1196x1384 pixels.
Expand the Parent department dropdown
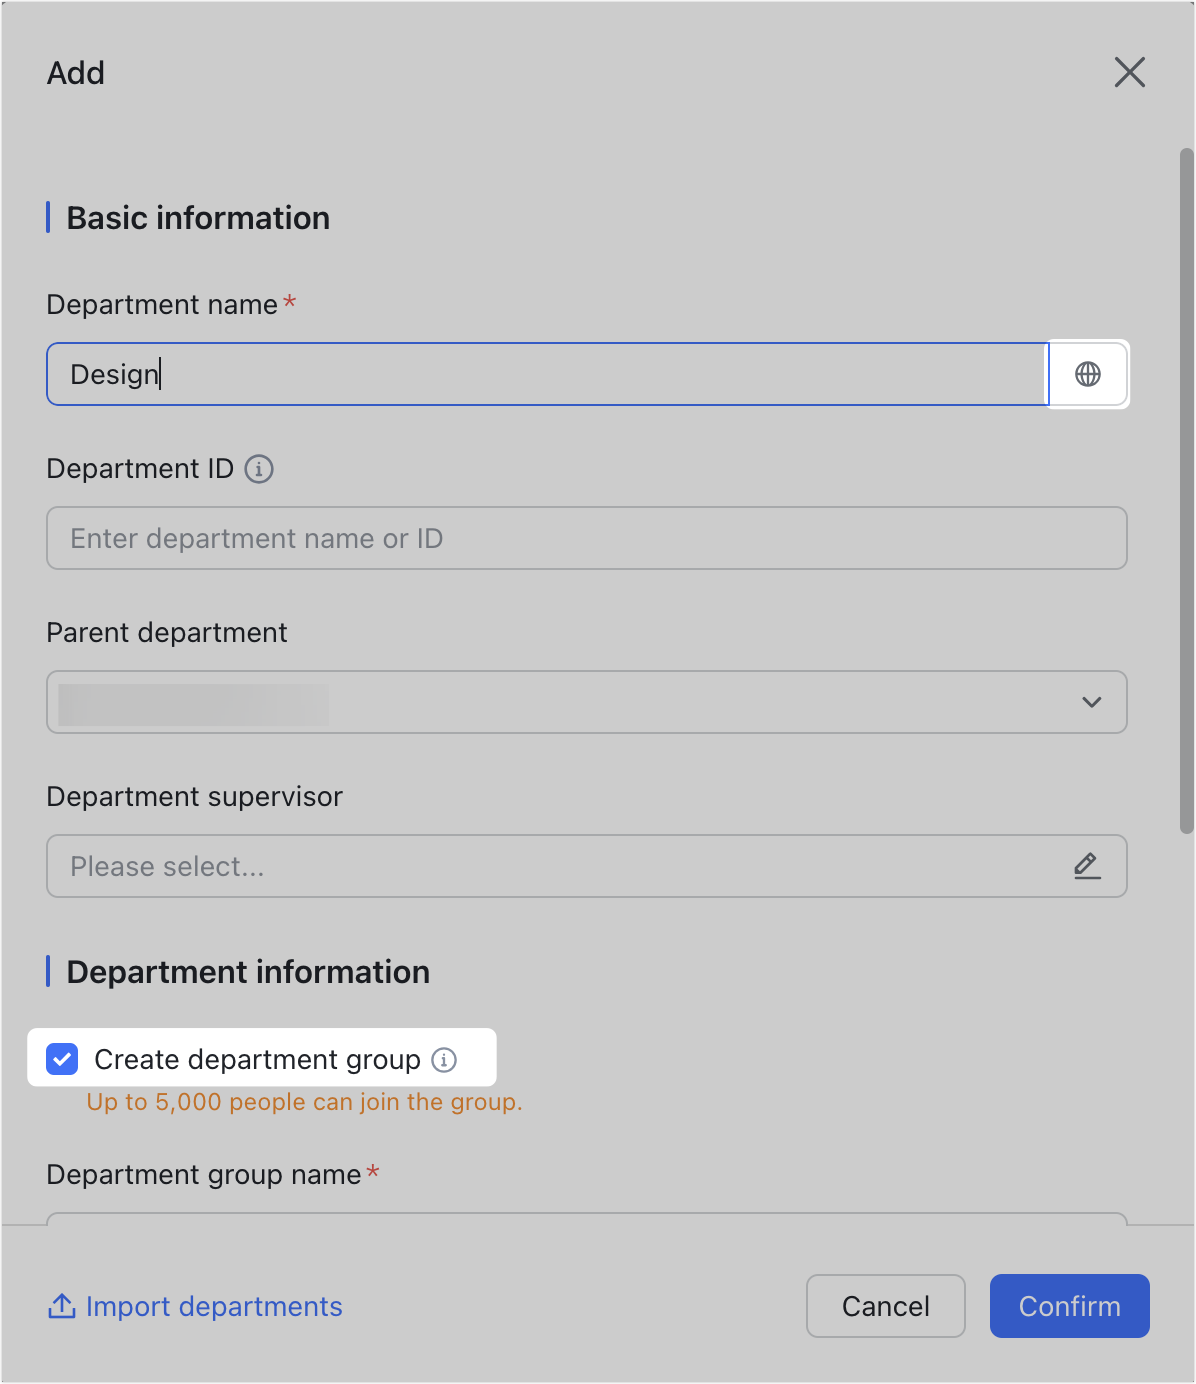586,702
